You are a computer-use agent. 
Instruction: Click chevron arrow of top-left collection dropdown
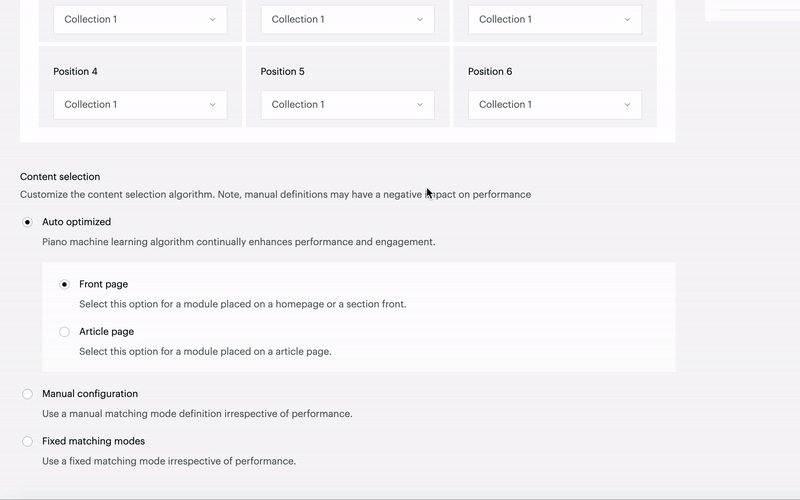click(212, 19)
